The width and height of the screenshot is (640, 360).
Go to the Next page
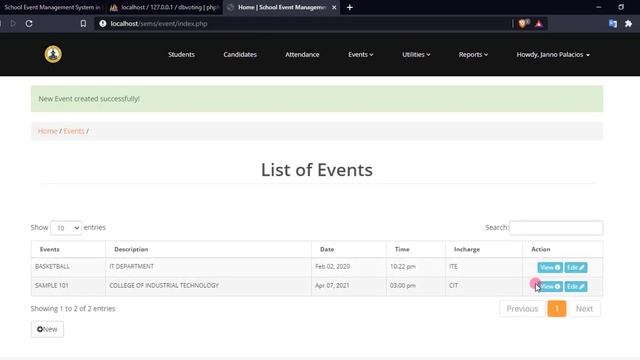coord(584,309)
